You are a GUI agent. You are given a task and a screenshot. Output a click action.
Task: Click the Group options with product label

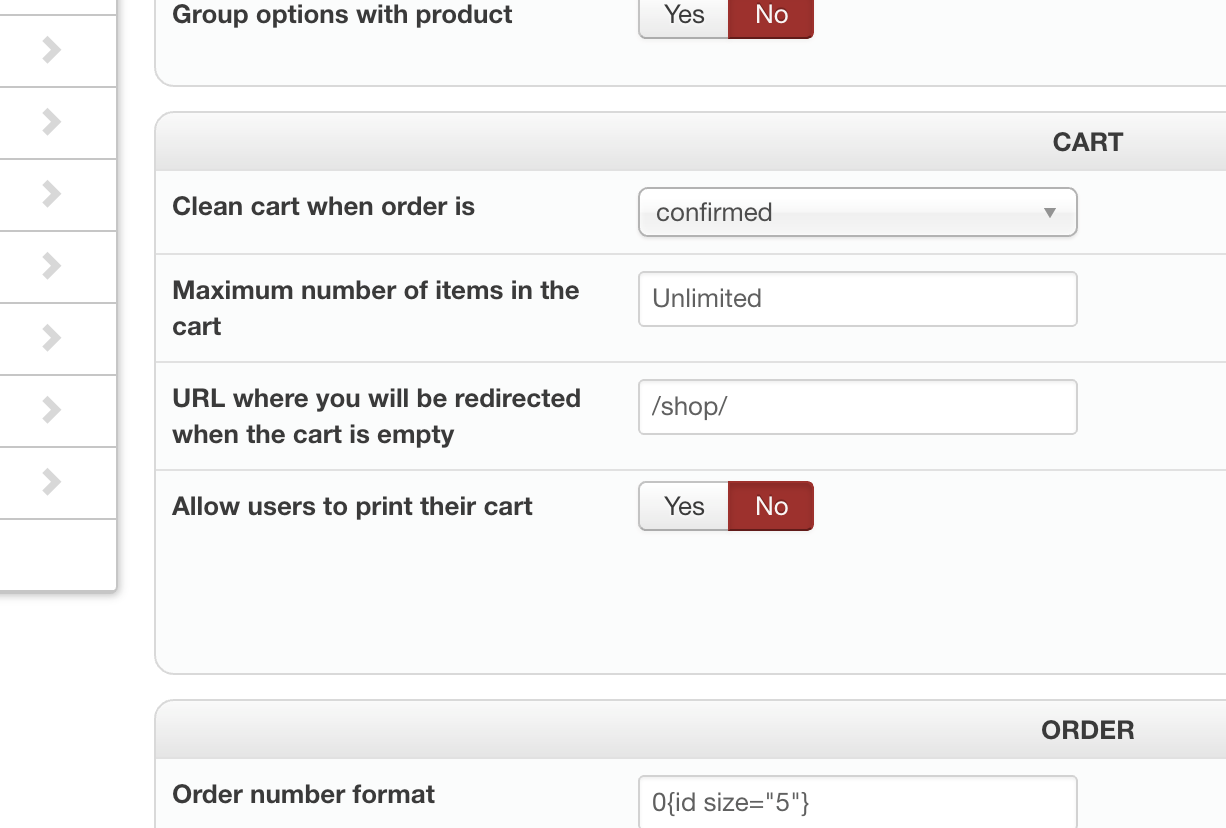[342, 15]
